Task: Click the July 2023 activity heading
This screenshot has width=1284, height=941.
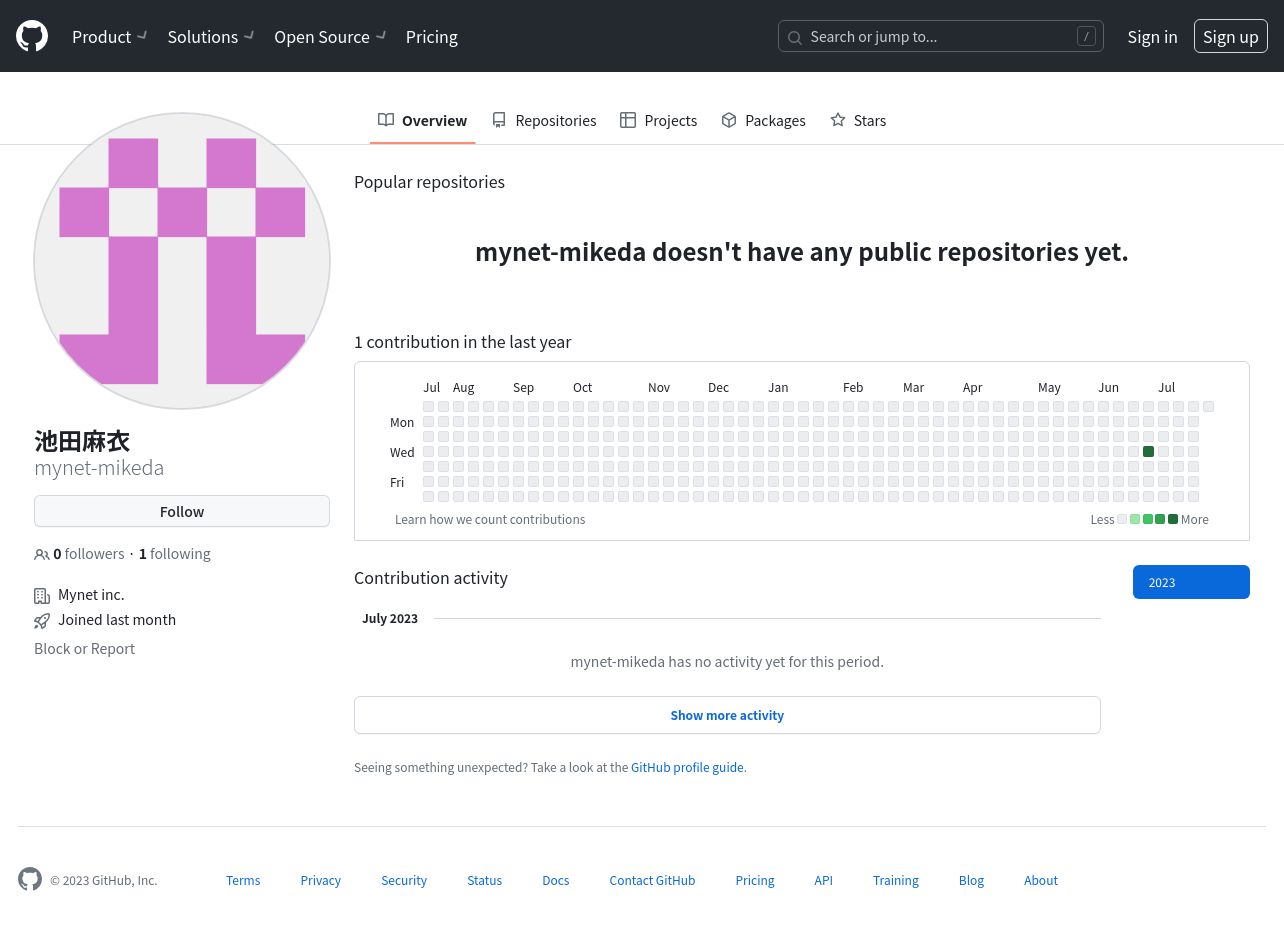Action: tap(390, 618)
